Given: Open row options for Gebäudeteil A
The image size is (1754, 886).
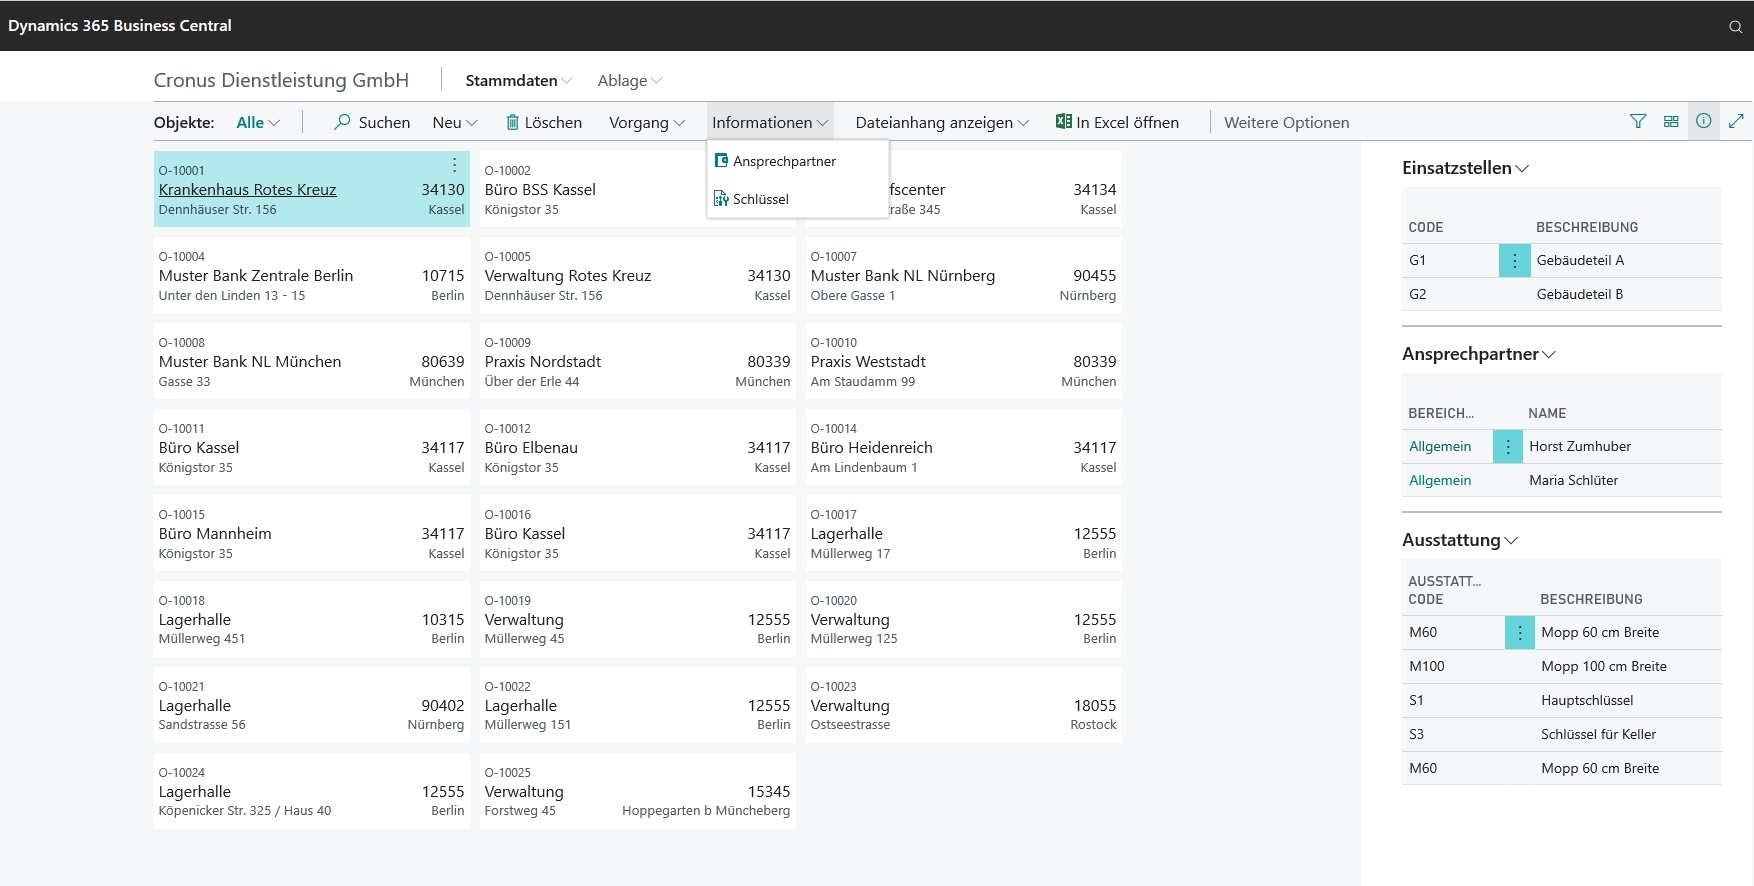Looking at the screenshot, I should [1514, 261].
